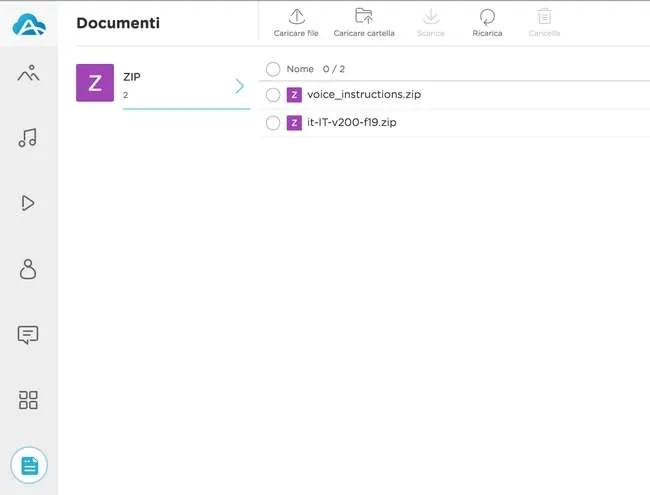The width and height of the screenshot is (650, 495).
Task: Open the Apps grid section in sidebar
Action: click(x=28, y=400)
